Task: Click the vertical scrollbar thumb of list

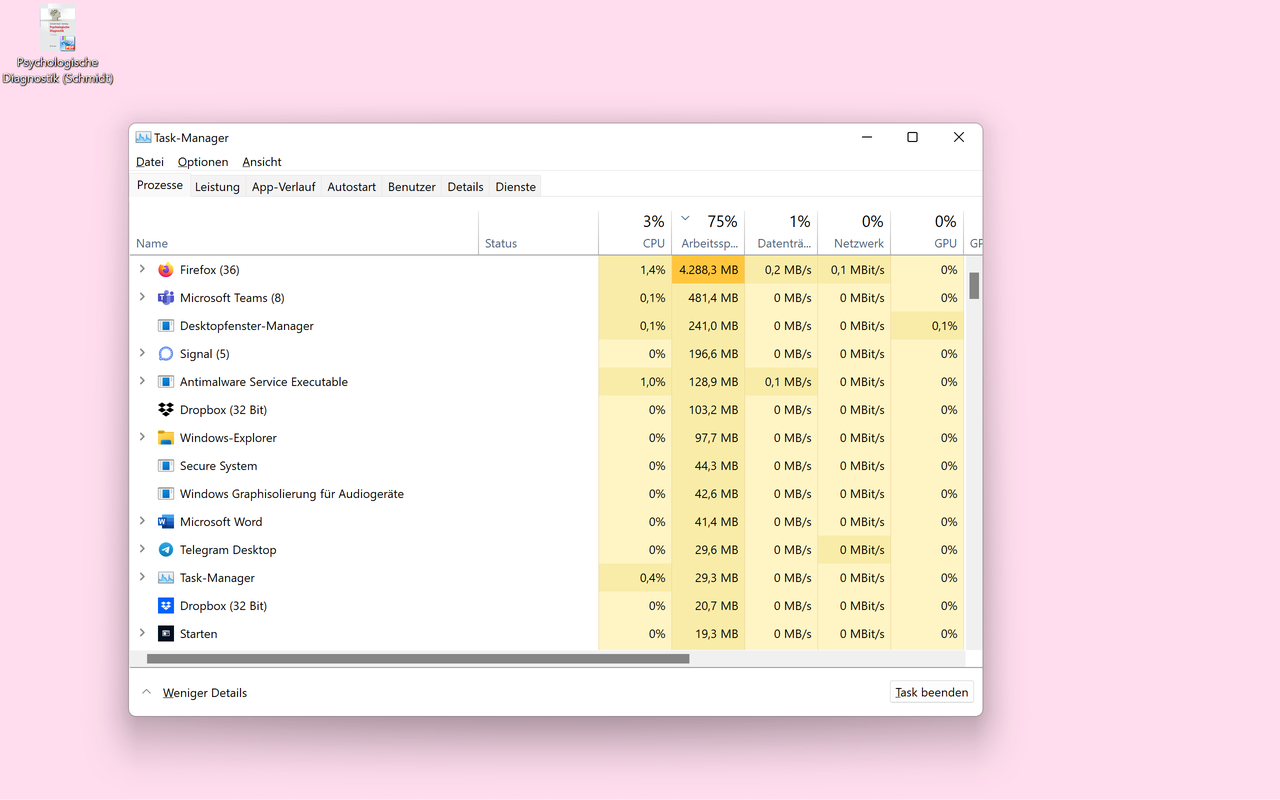Action: [x=974, y=286]
